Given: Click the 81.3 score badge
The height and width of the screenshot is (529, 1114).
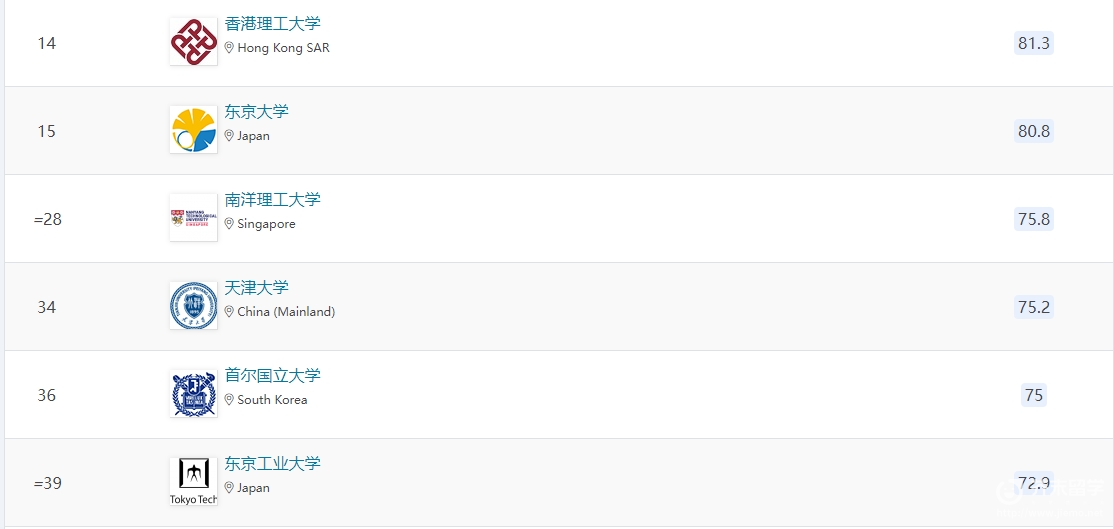Looking at the screenshot, I should [x=1034, y=43].
